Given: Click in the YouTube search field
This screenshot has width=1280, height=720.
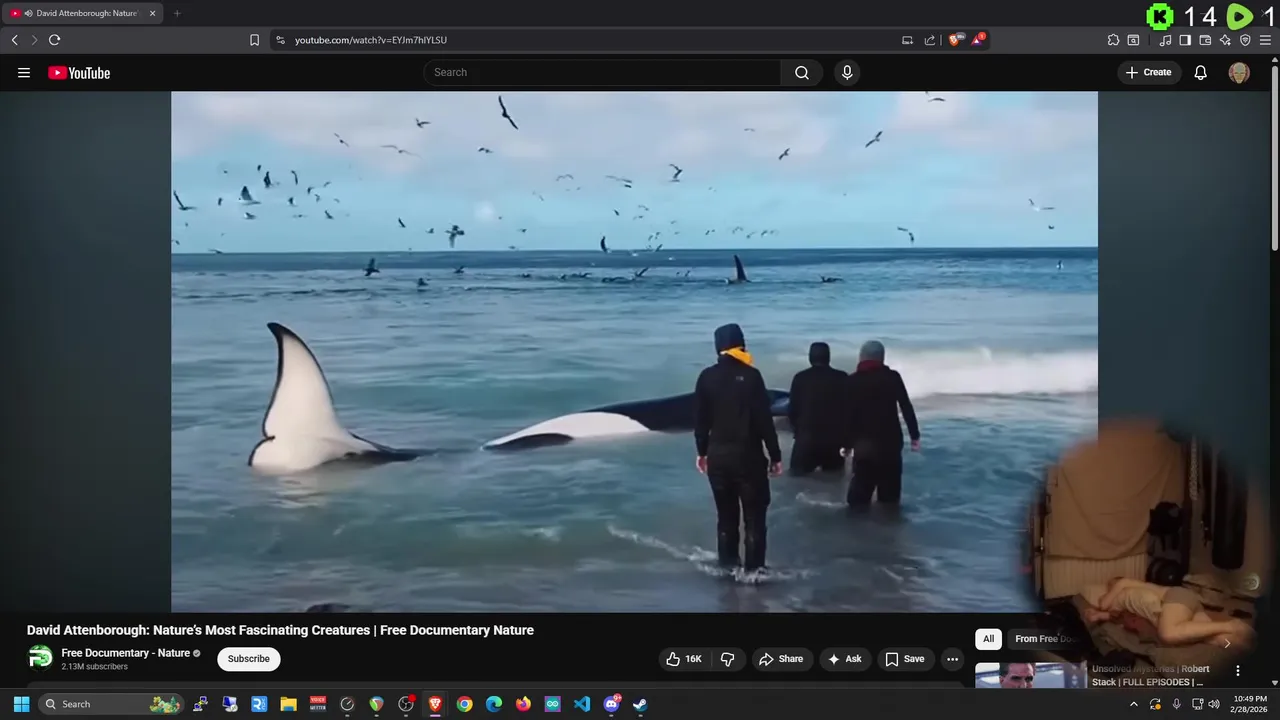Looking at the screenshot, I should point(600,73).
